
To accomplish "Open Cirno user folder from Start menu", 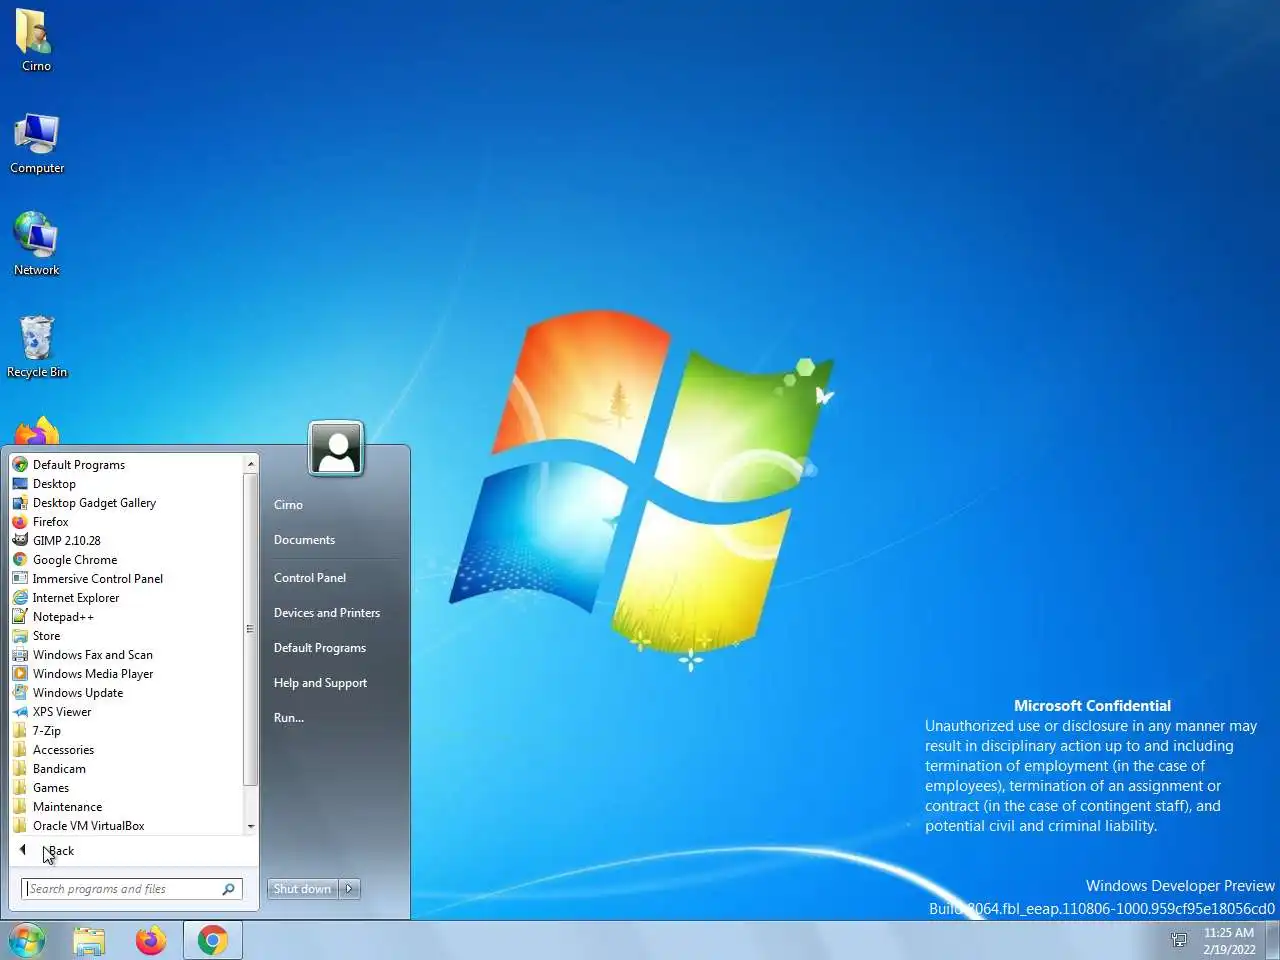I will [288, 505].
